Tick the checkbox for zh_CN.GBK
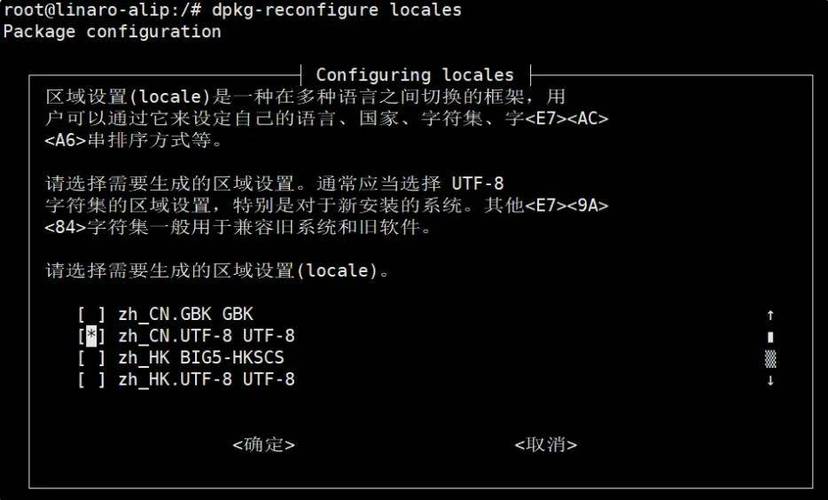 coord(91,315)
